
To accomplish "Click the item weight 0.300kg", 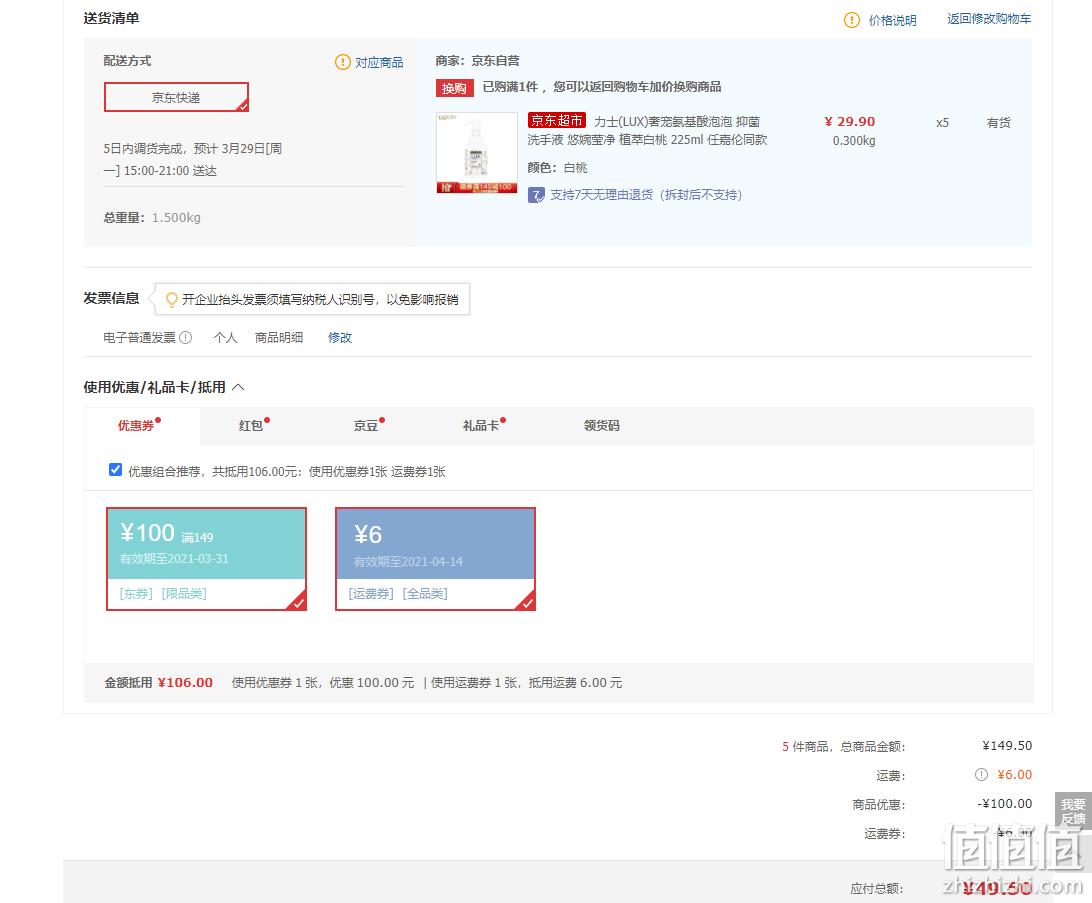I will 854,141.
